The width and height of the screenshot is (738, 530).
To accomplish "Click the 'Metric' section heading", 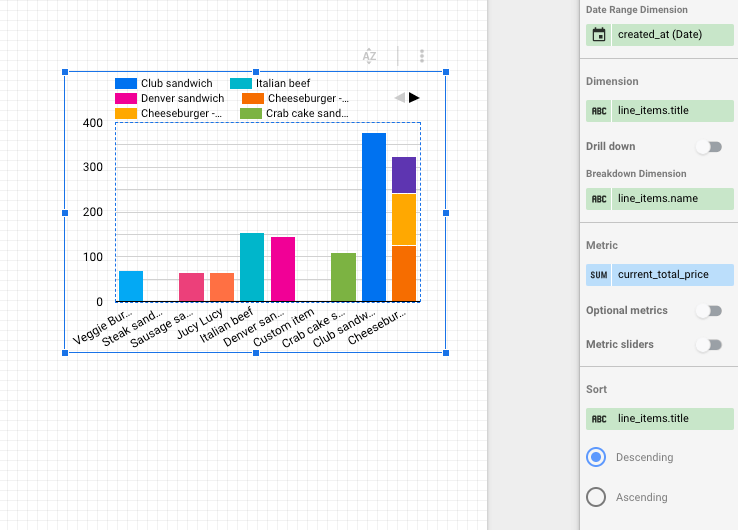I will (x=602, y=245).
